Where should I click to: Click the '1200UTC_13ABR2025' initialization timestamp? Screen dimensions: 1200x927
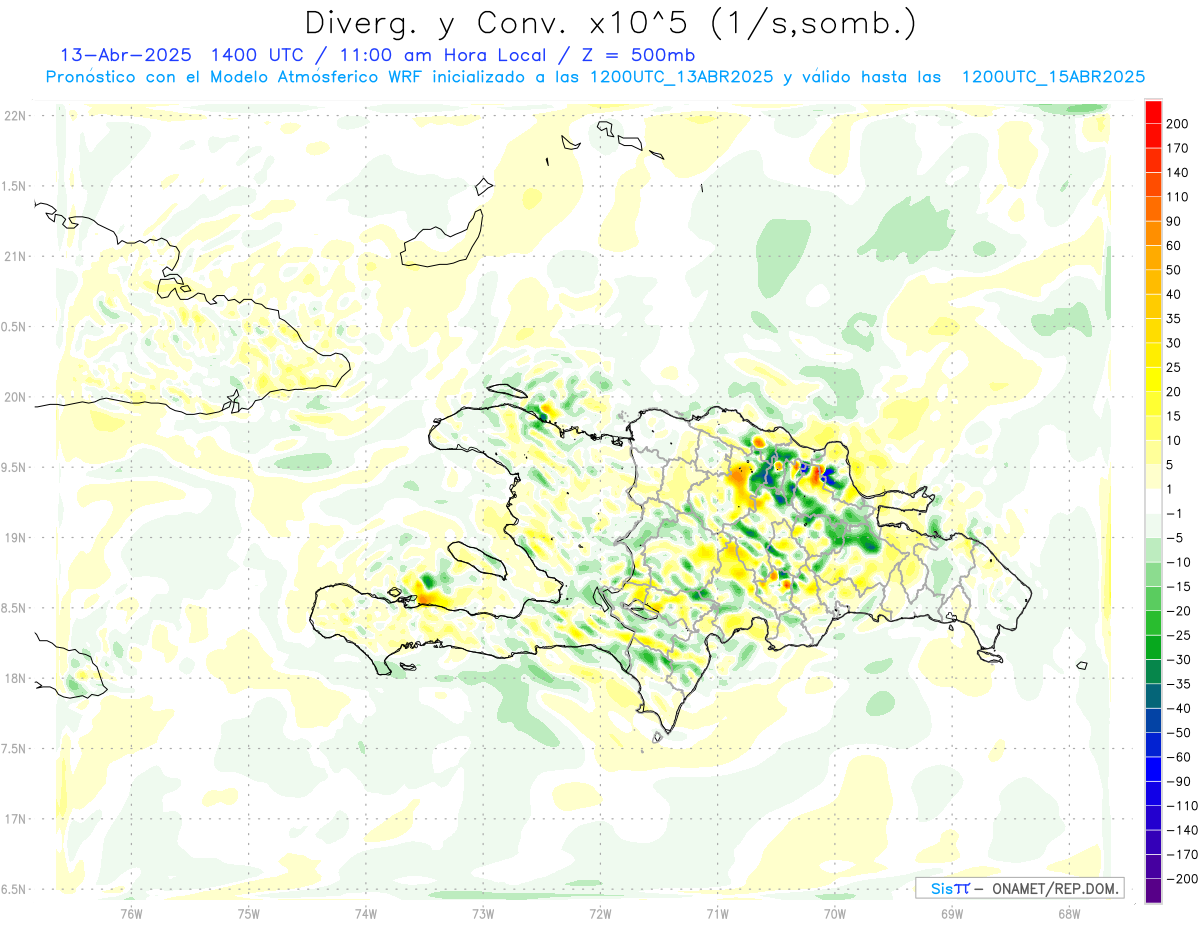pos(681,77)
